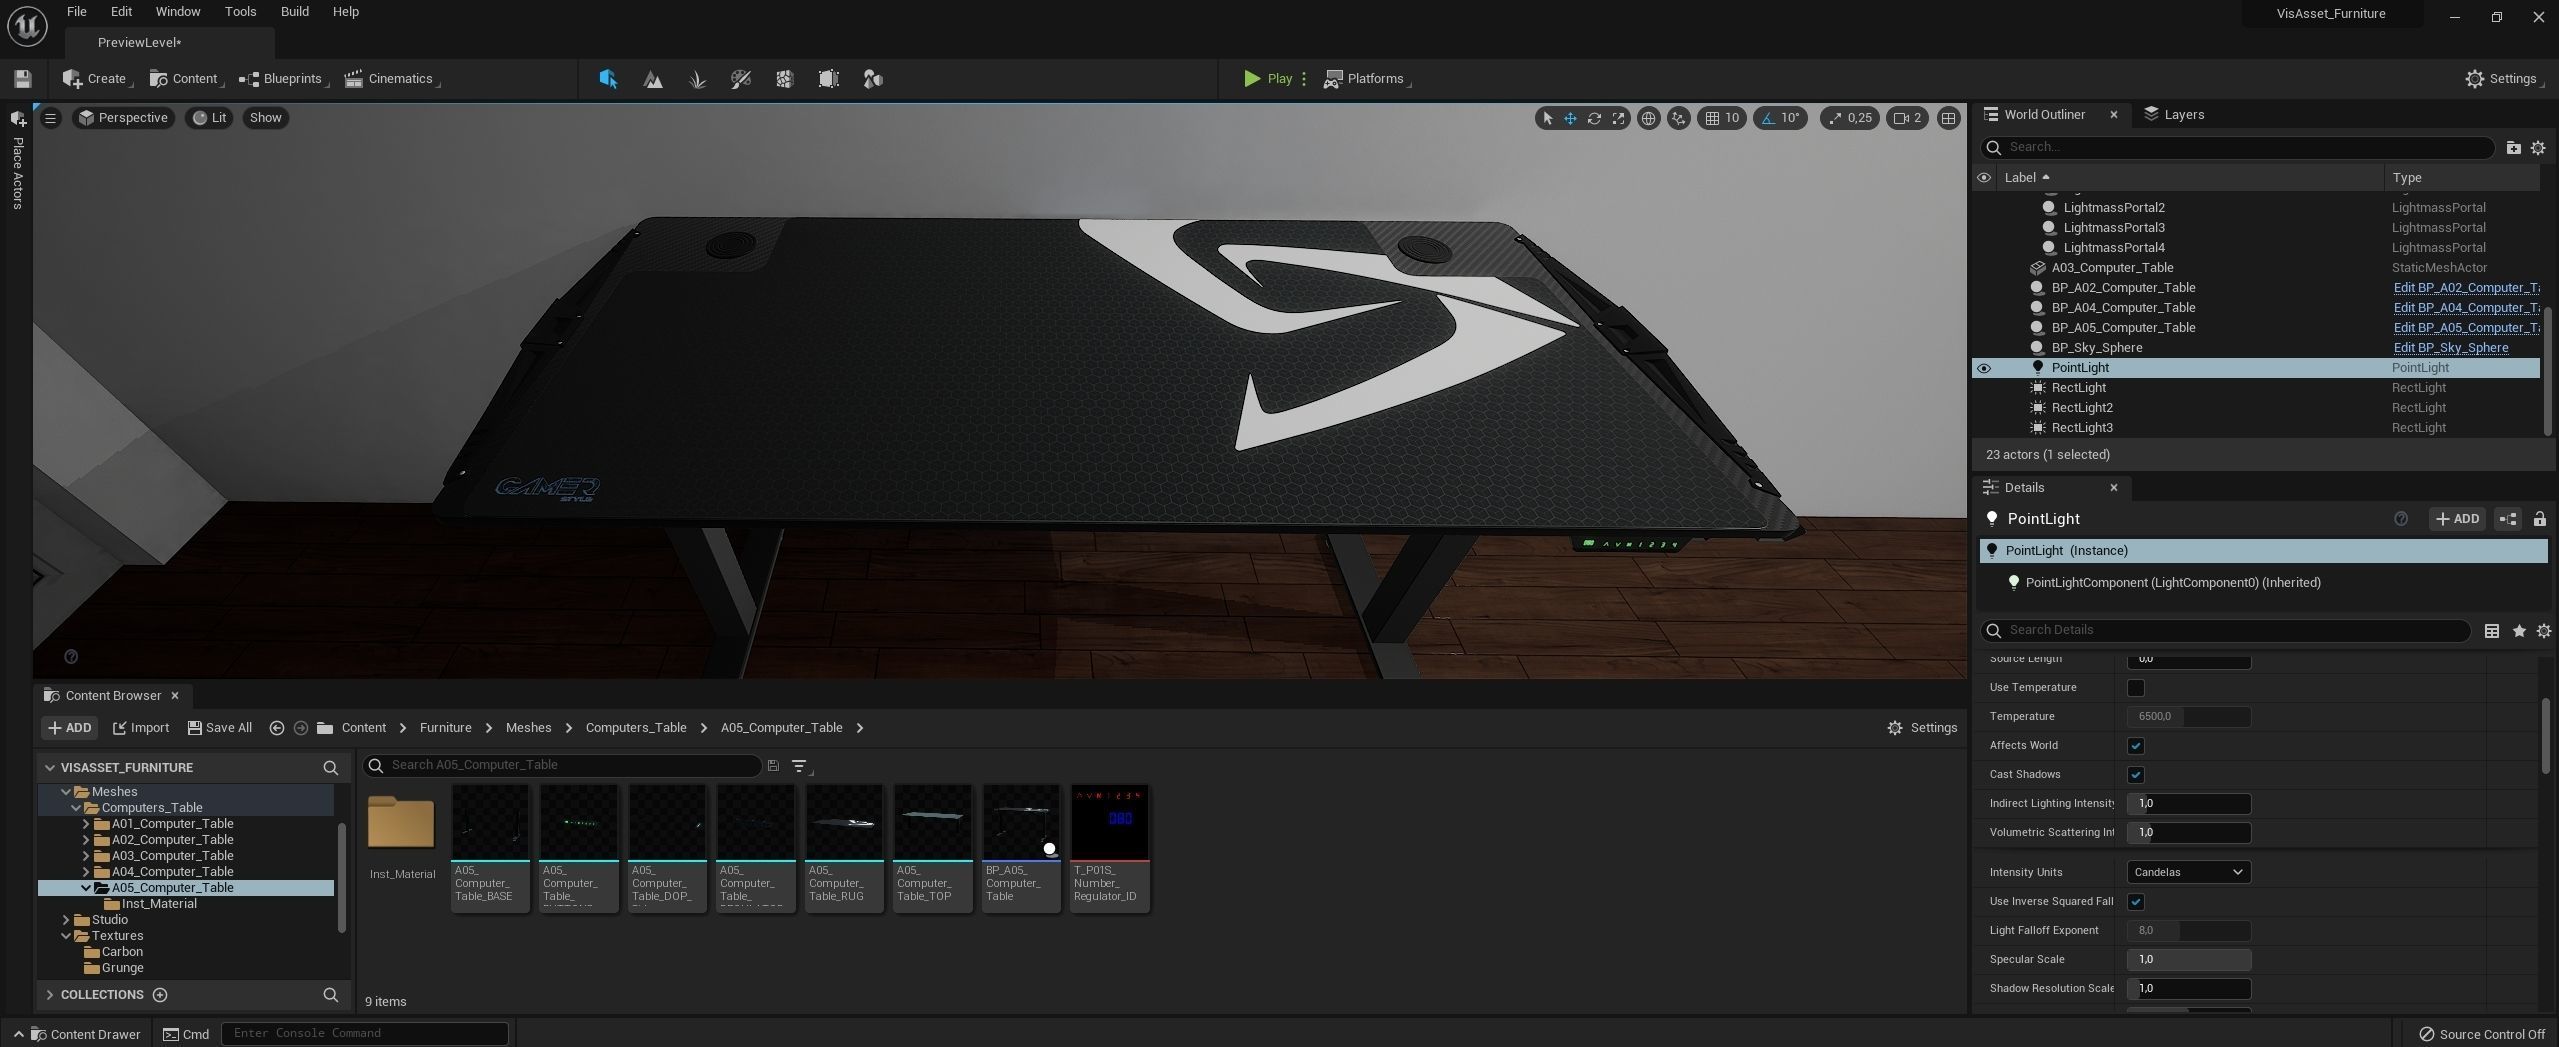2559x1047 pixels.
Task: Open Edit BP_Sky_Sphere link
Action: pos(2450,348)
